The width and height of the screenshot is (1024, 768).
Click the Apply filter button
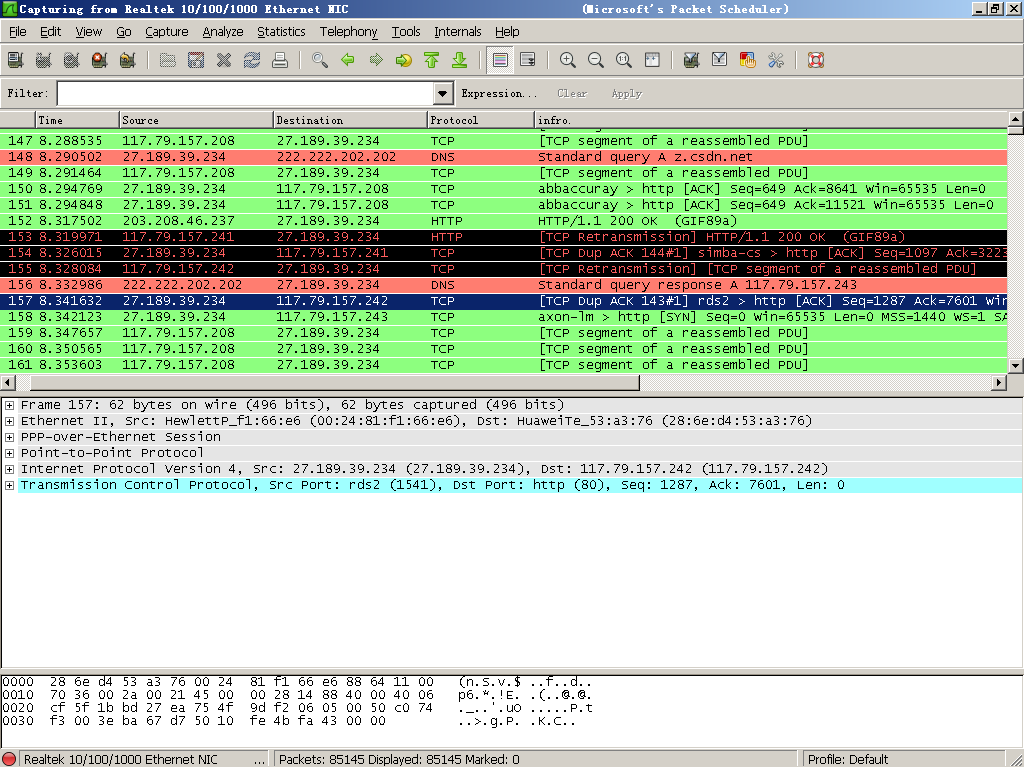(626, 93)
